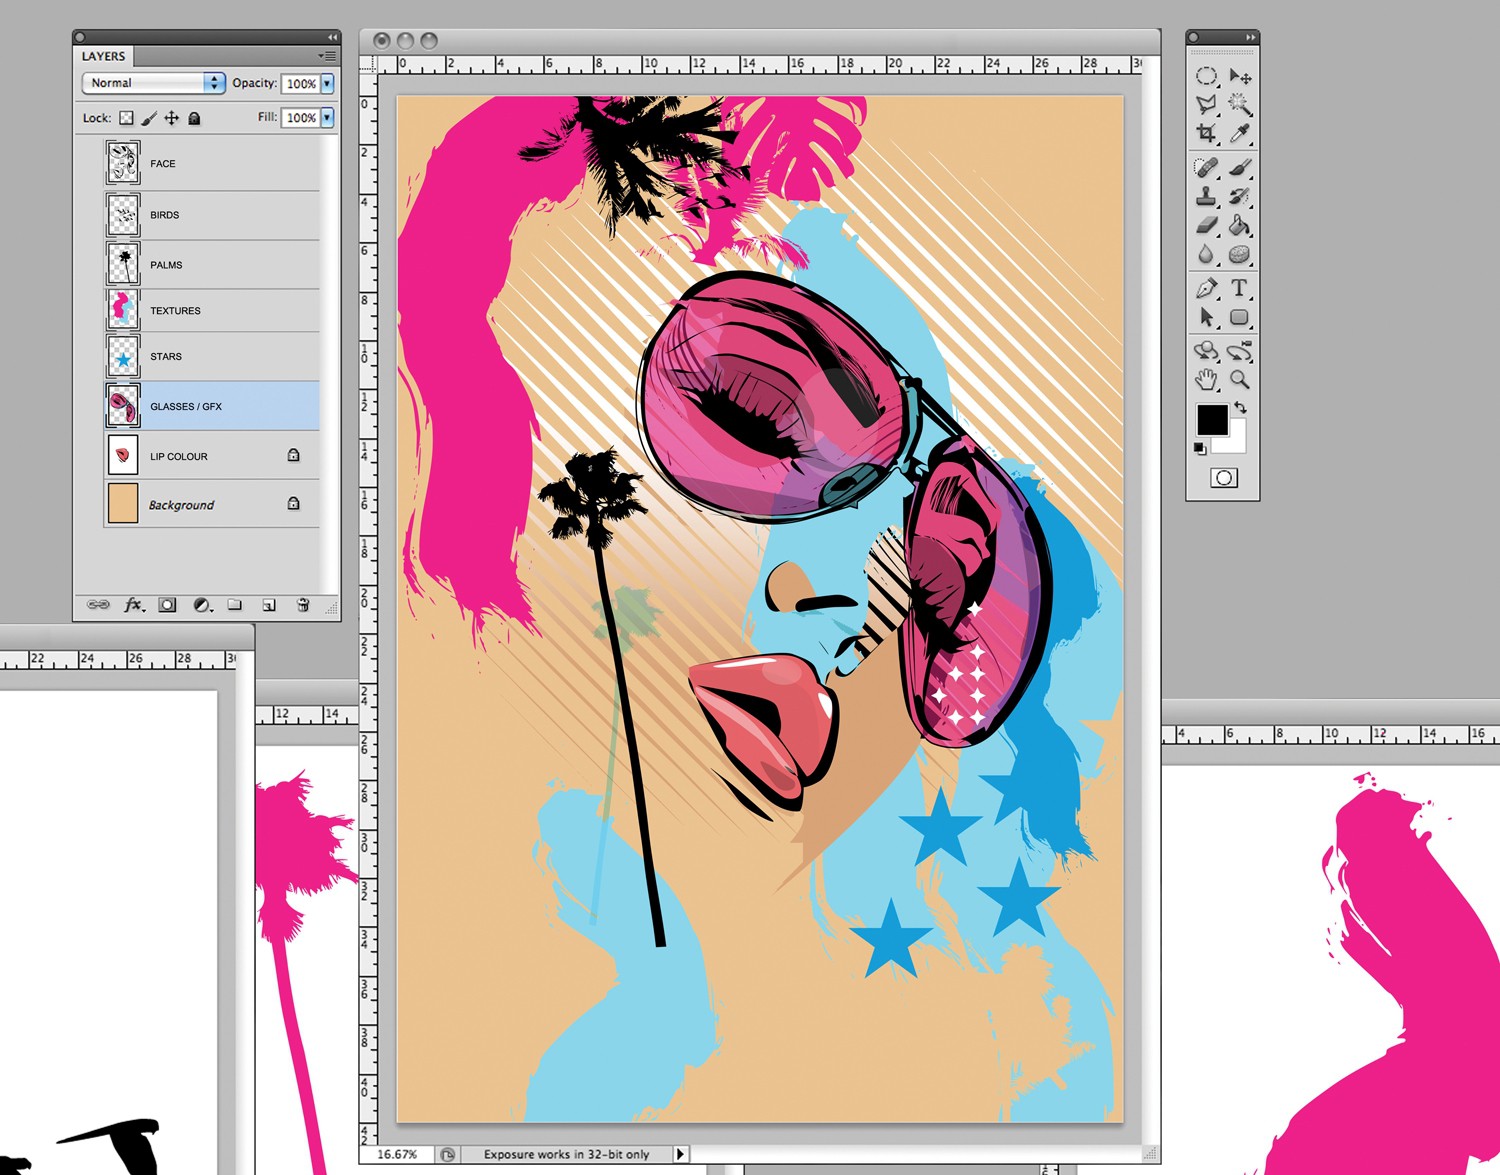Select the FACE layer

[x=212, y=163]
